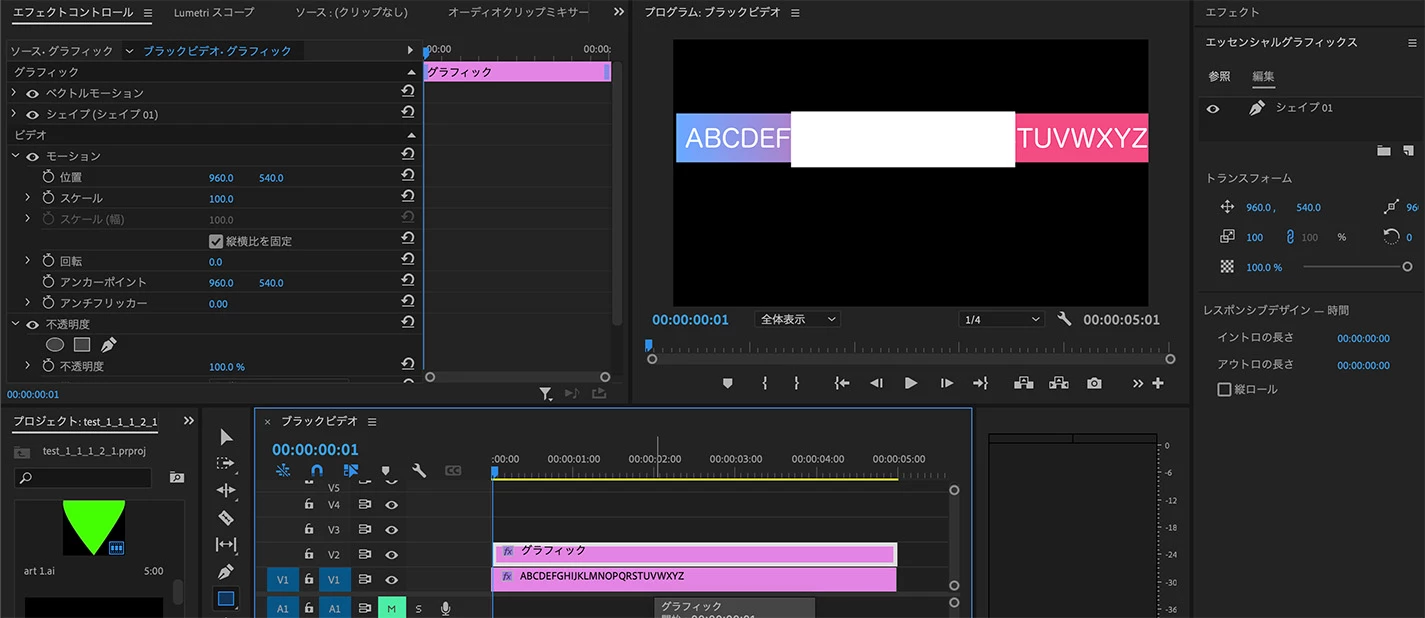The width and height of the screenshot is (1425, 618).
Task: Open the Program monitor button editor plus
Action: [1158, 383]
